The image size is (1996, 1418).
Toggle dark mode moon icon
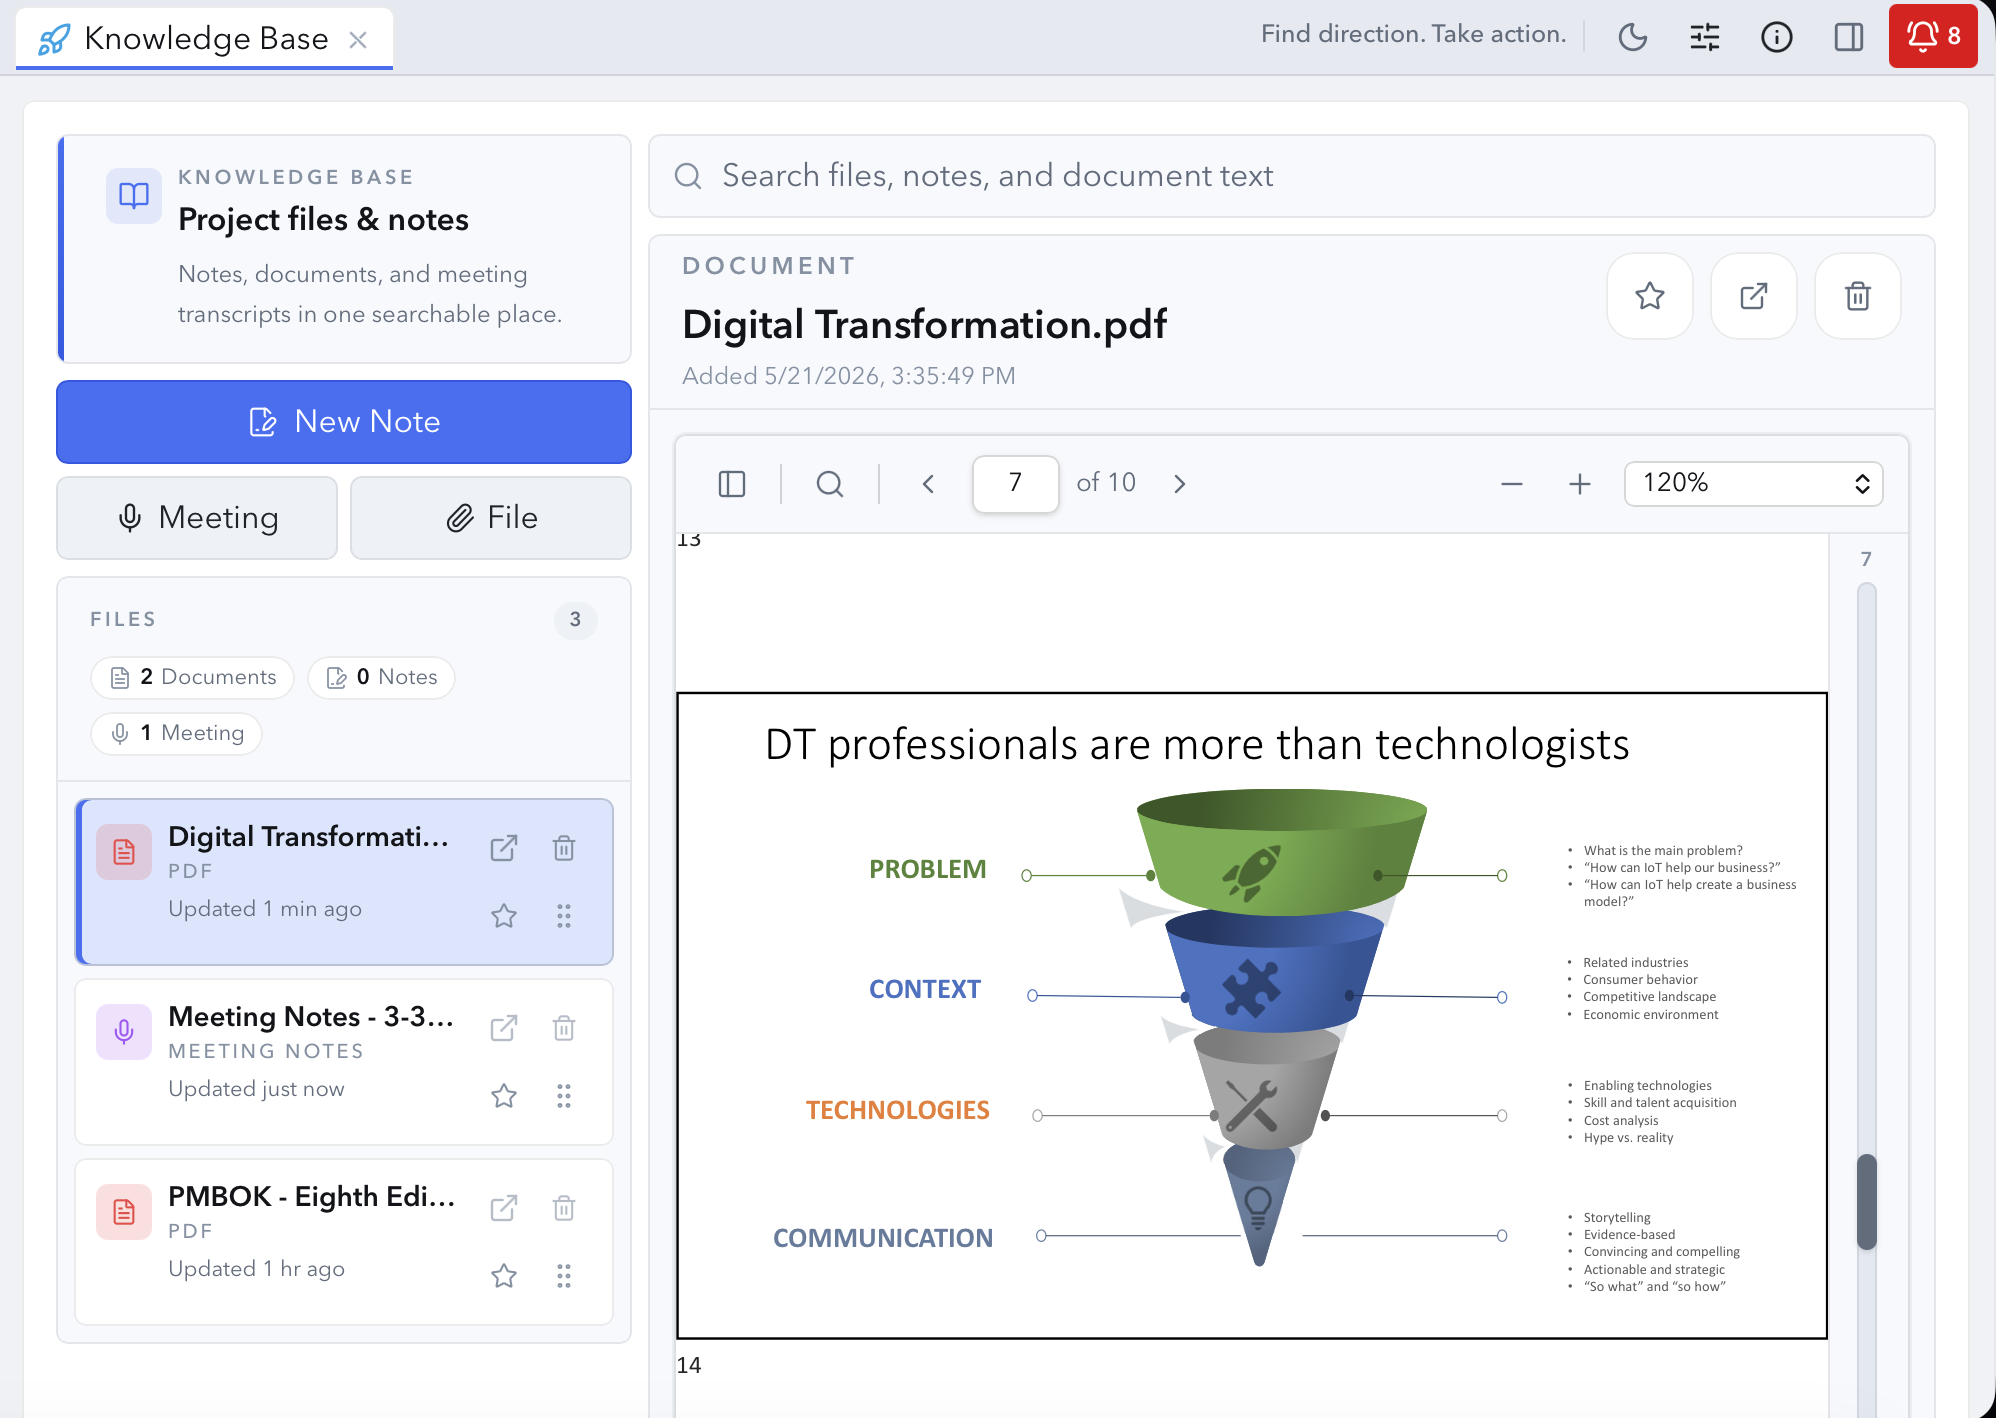pos(1633,37)
